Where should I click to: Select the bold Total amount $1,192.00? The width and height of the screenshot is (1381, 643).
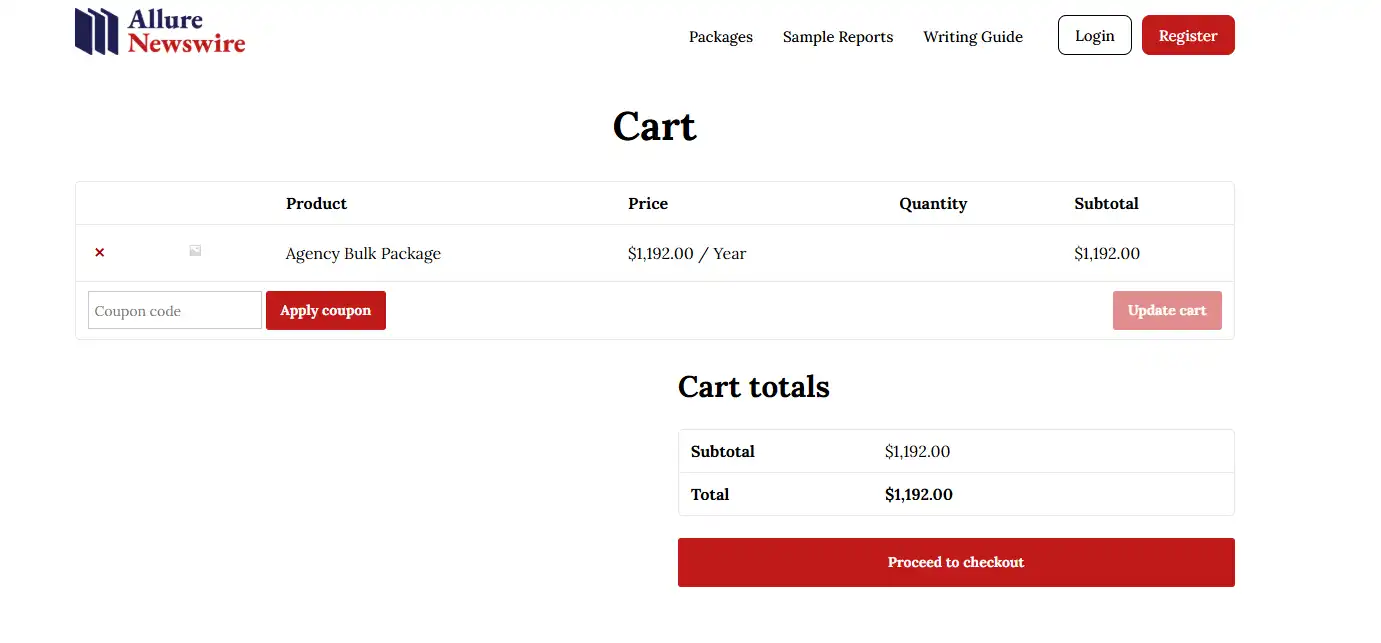pyautogui.click(x=919, y=494)
